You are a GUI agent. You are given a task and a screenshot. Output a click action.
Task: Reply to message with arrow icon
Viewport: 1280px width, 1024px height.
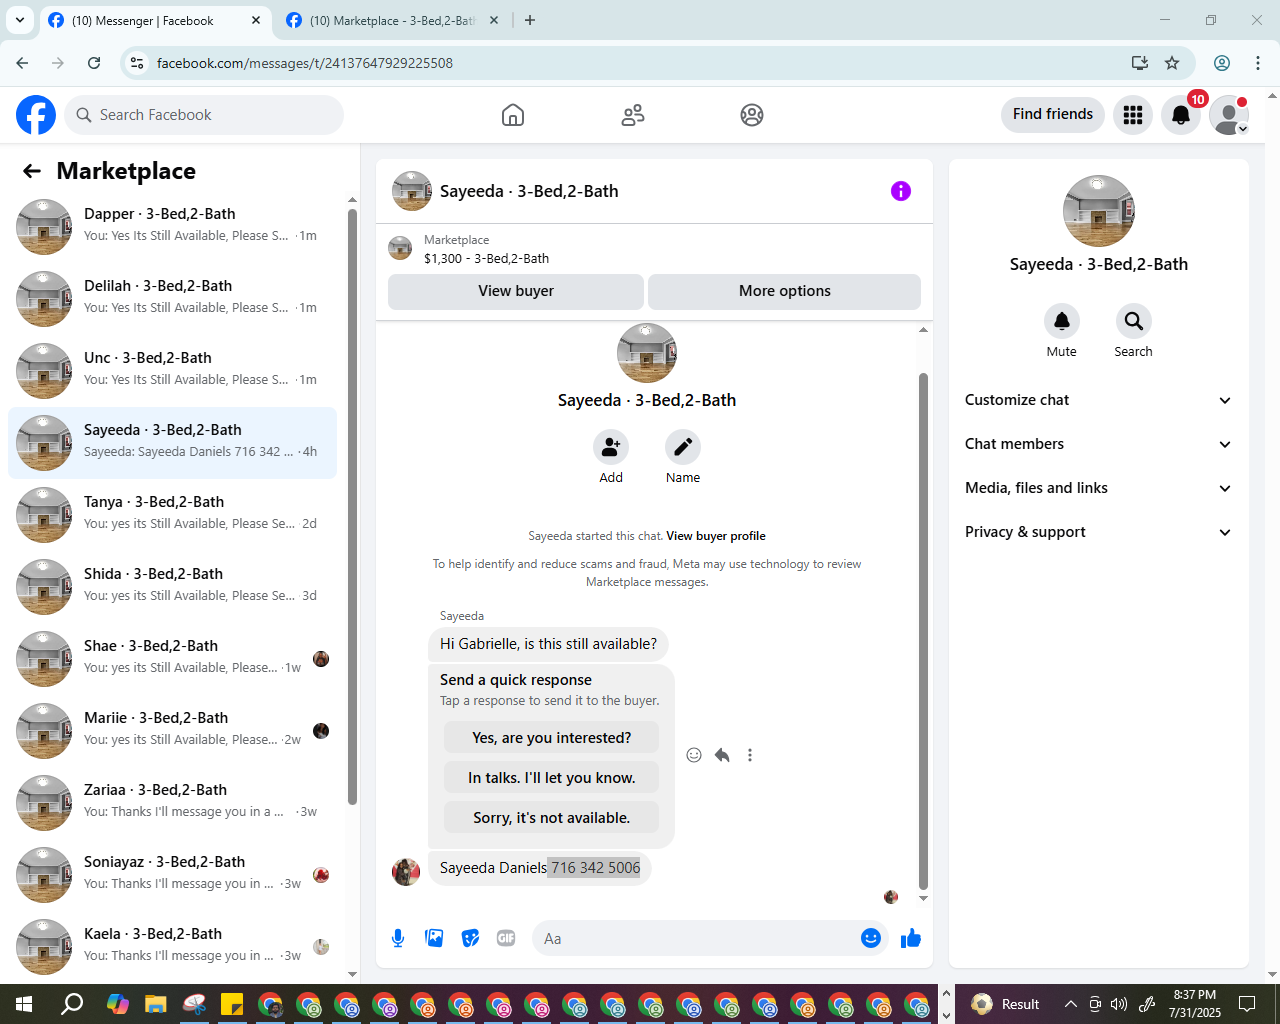pyautogui.click(x=722, y=755)
